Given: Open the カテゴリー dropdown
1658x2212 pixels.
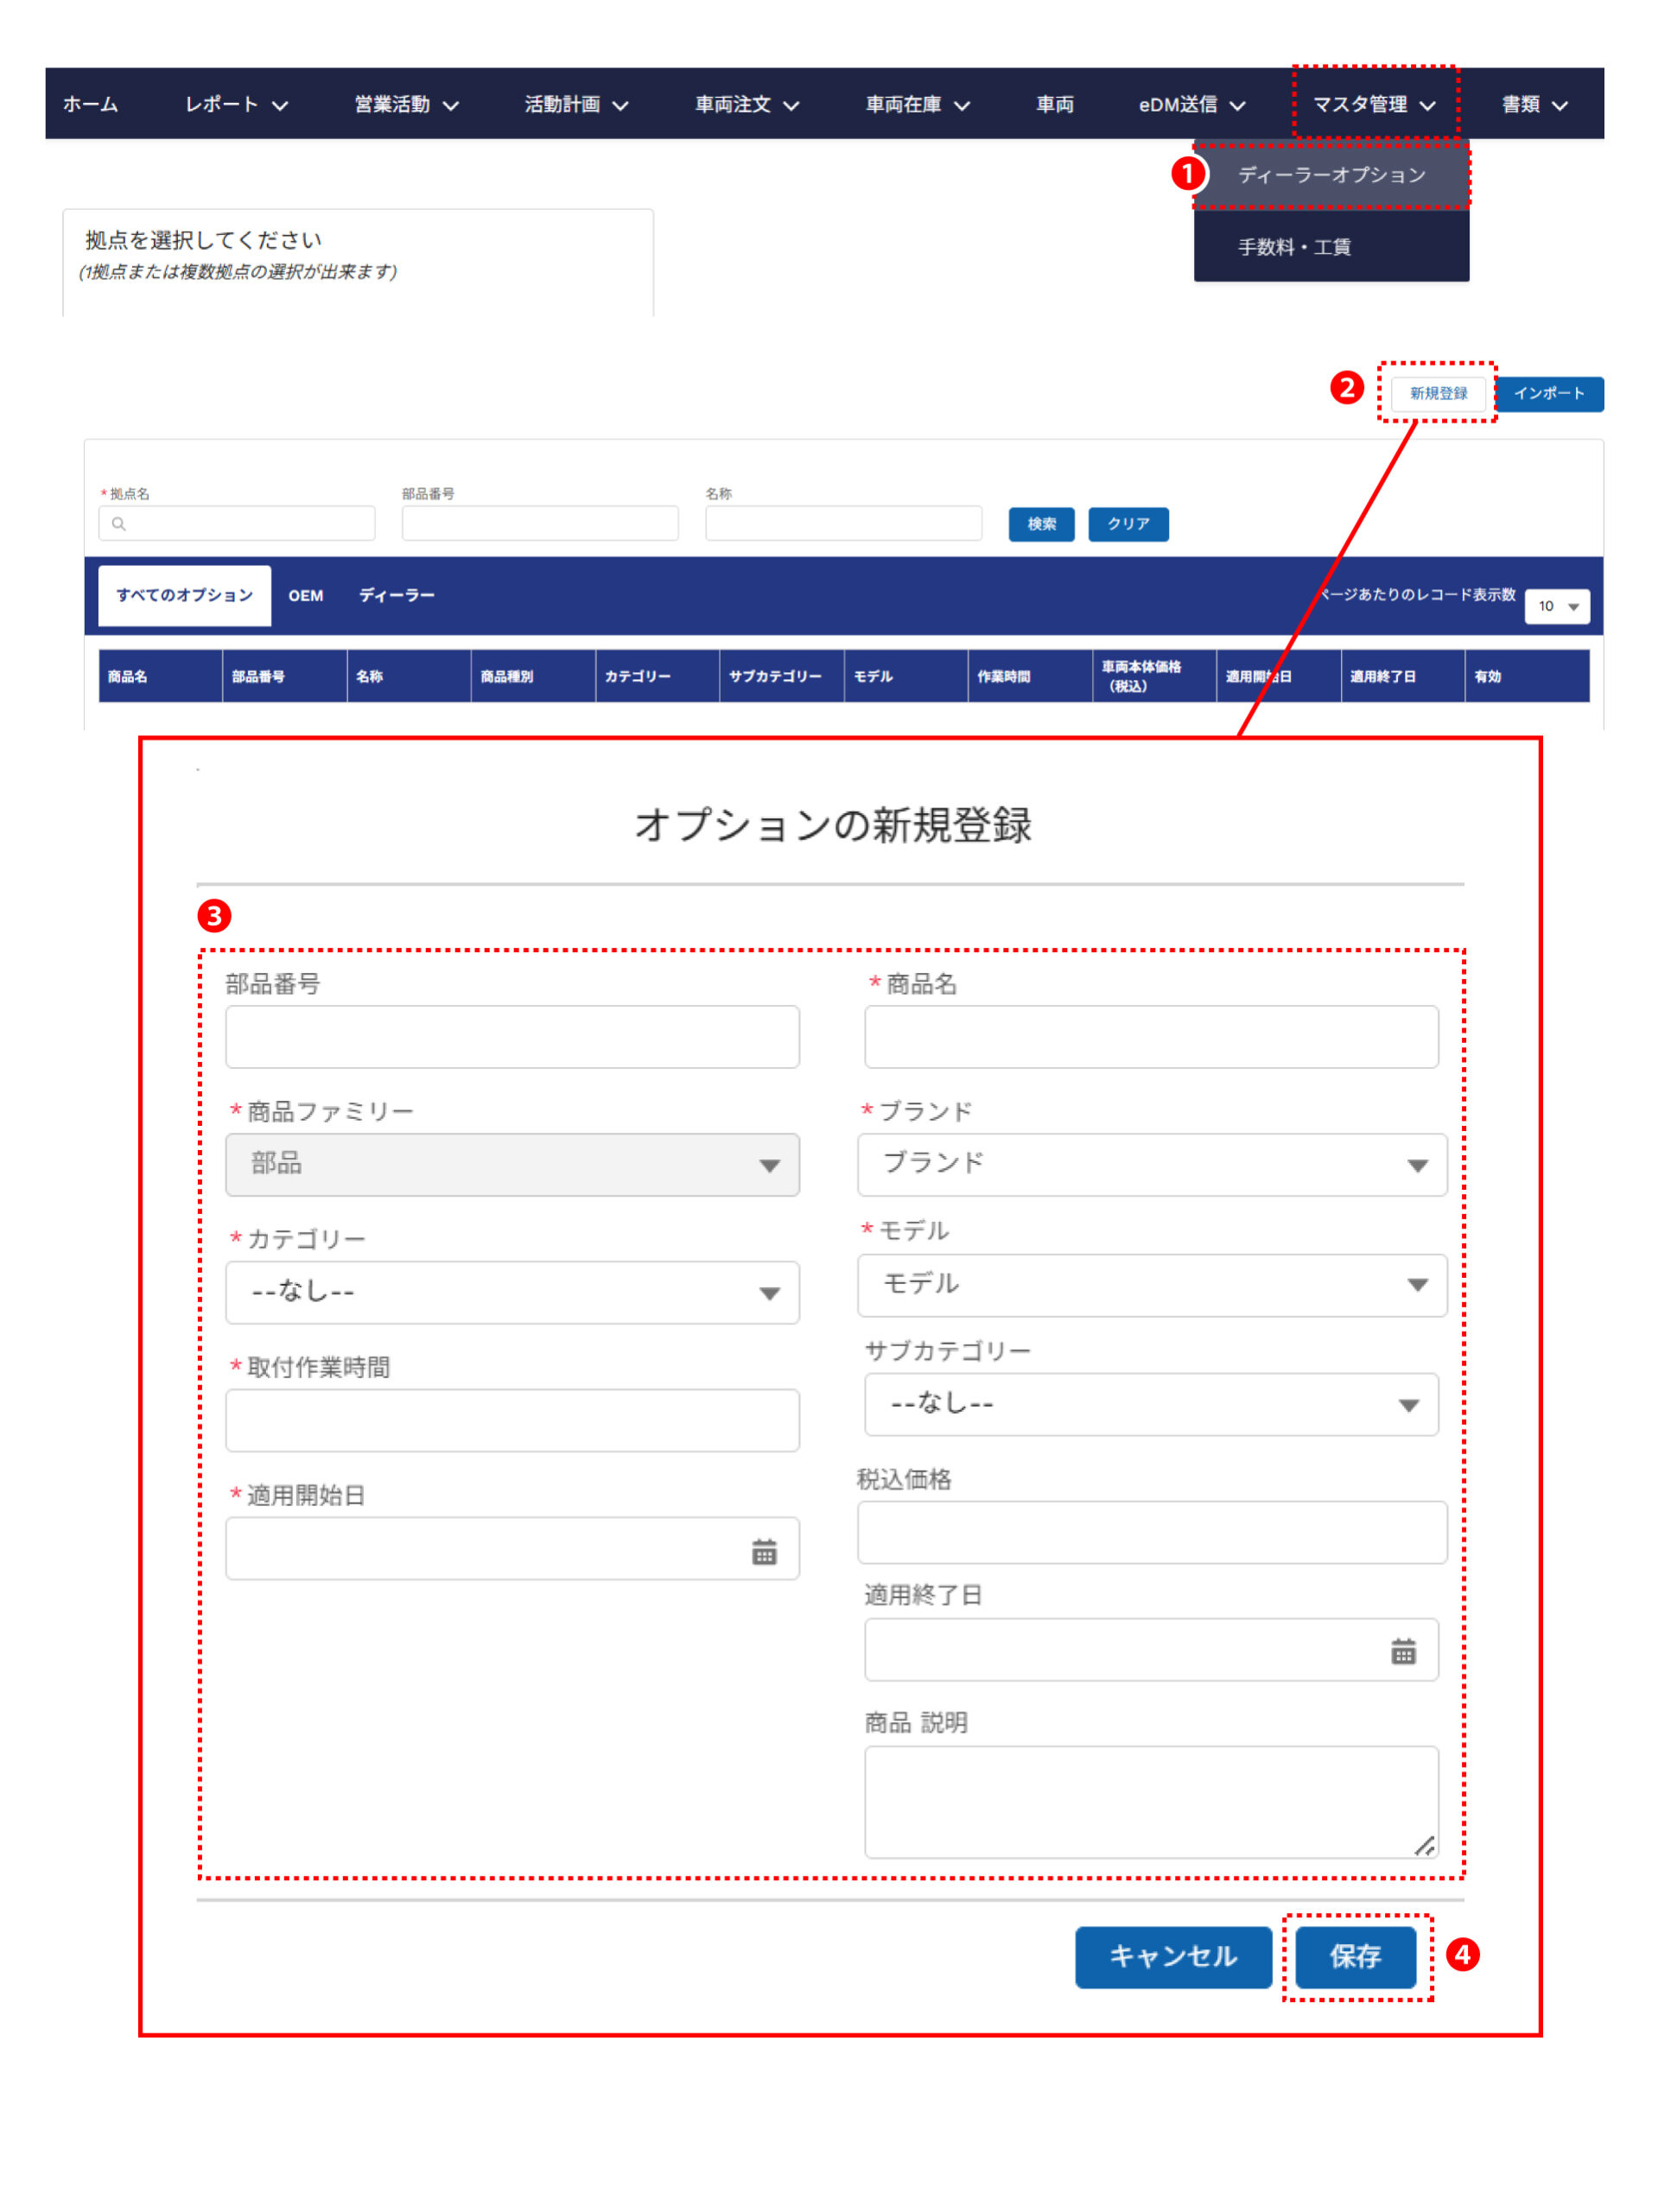Looking at the screenshot, I should (x=511, y=1293).
